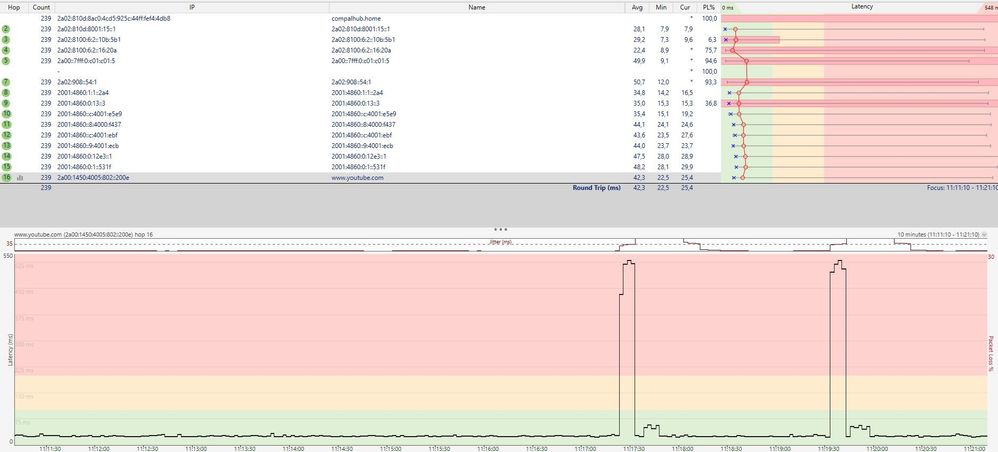
Task: Sort by the Hop column header
Action: (14, 7)
